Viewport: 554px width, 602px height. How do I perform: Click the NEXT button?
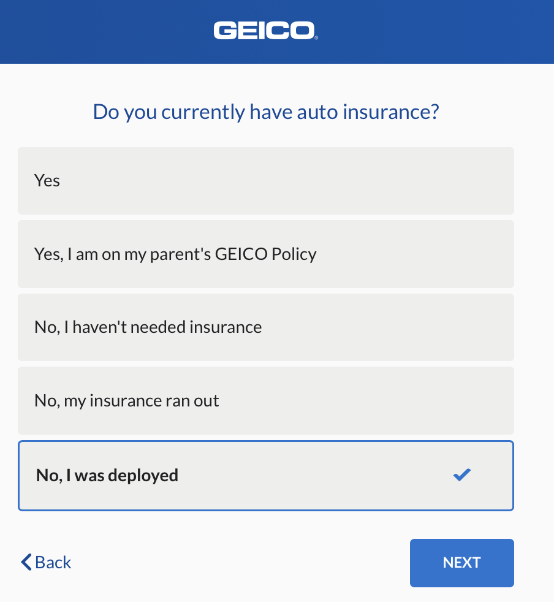(x=461, y=563)
